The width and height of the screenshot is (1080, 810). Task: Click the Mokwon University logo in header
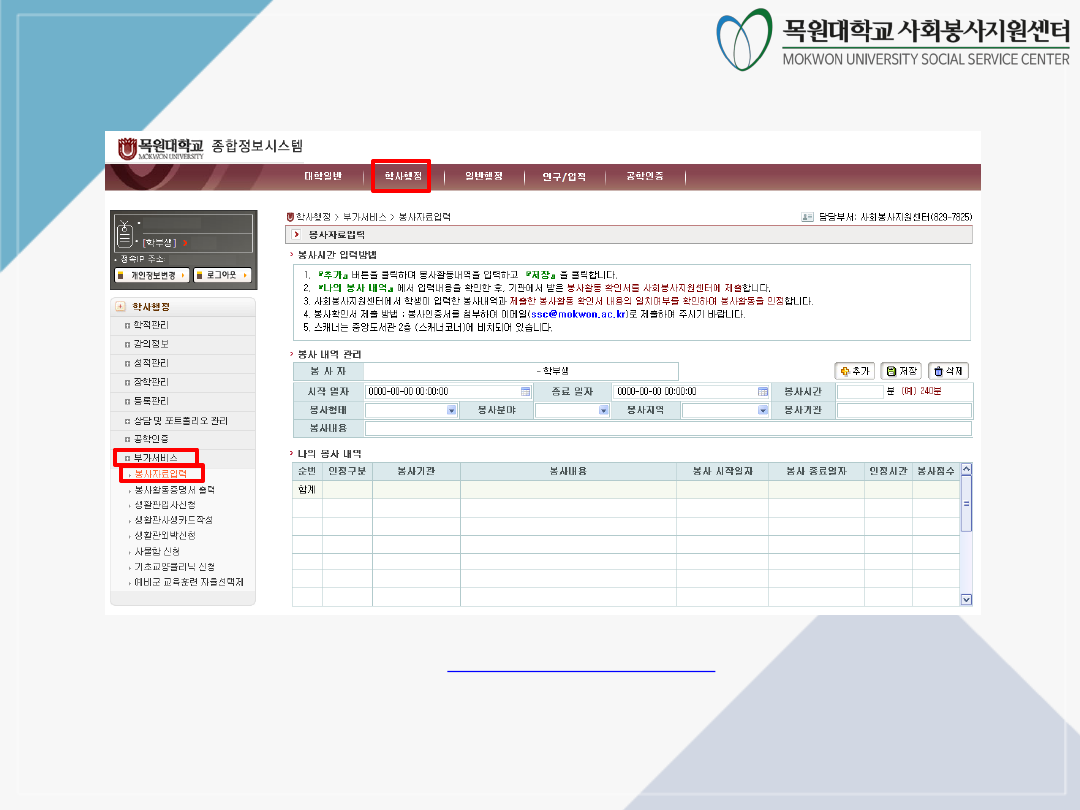point(160,148)
